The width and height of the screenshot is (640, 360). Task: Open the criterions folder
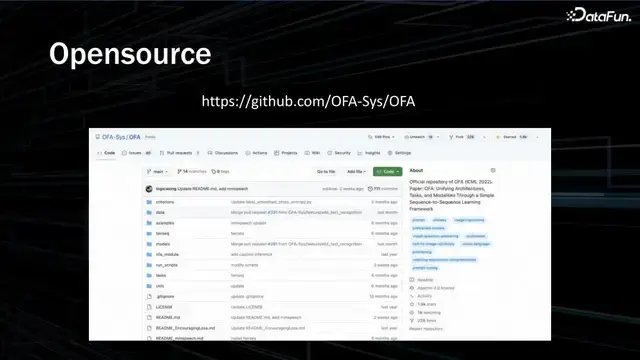tap(165, 202)
